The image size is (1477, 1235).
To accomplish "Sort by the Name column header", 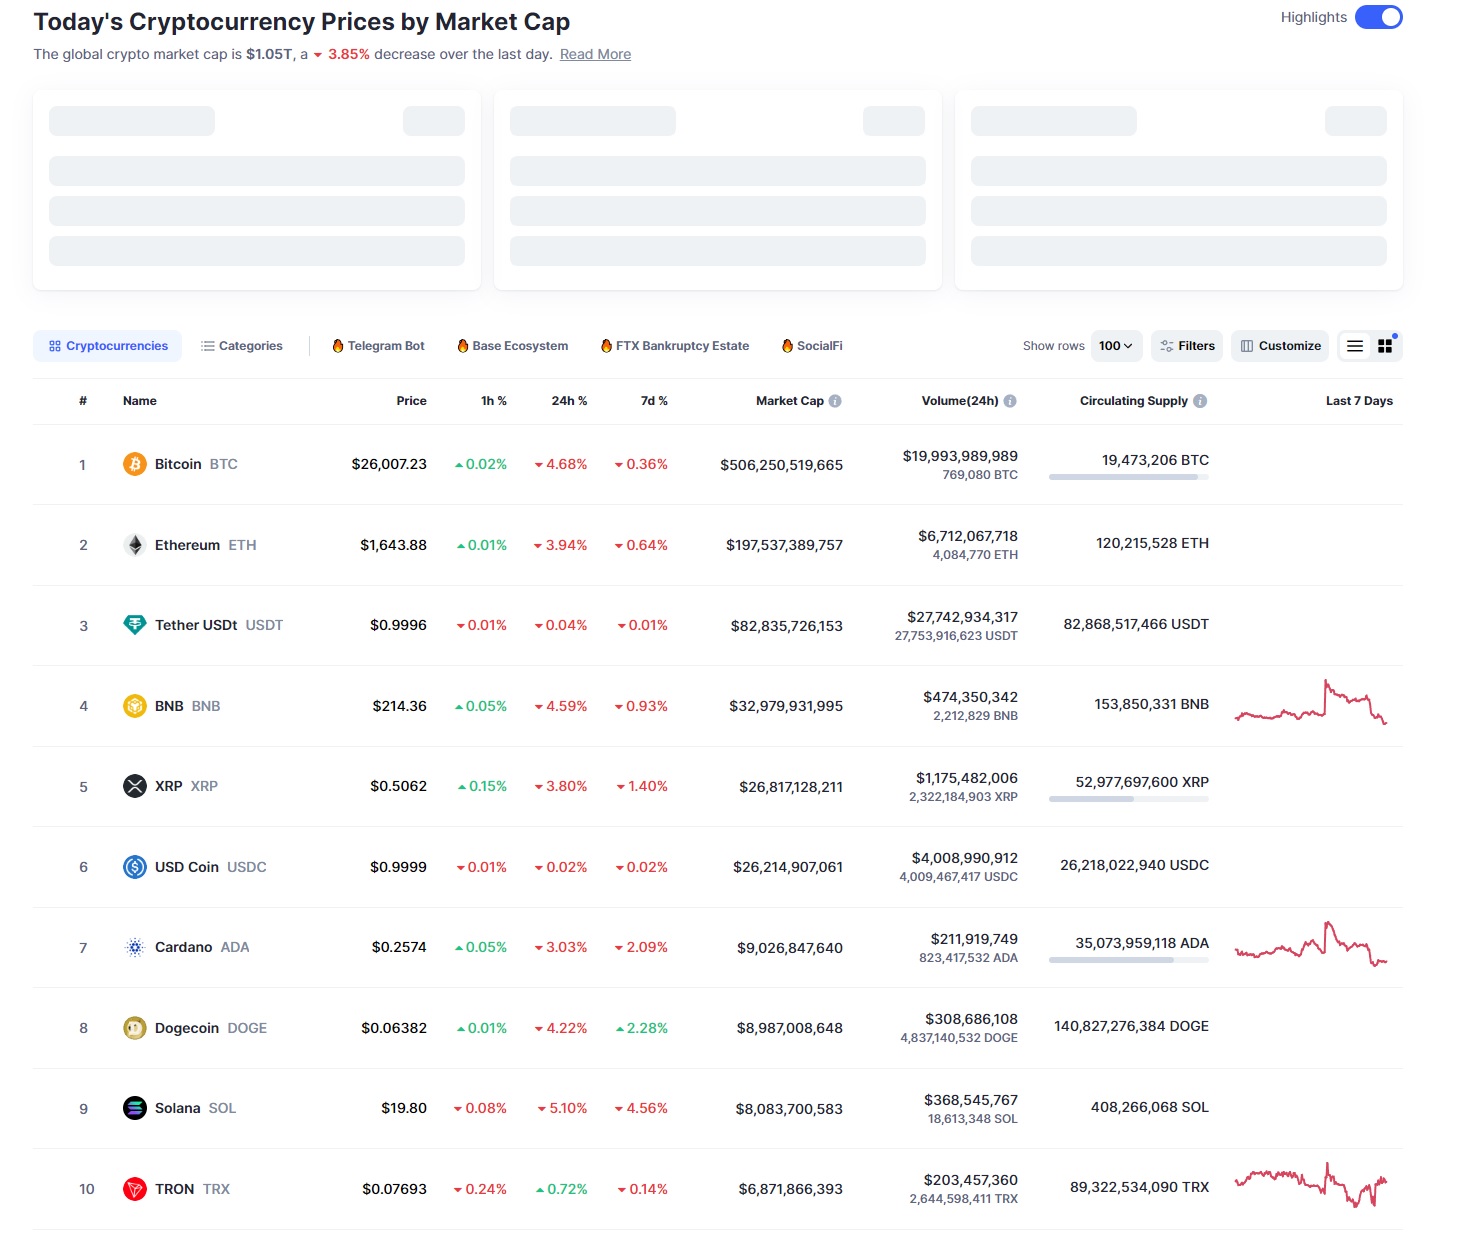I will coord(140,401).
